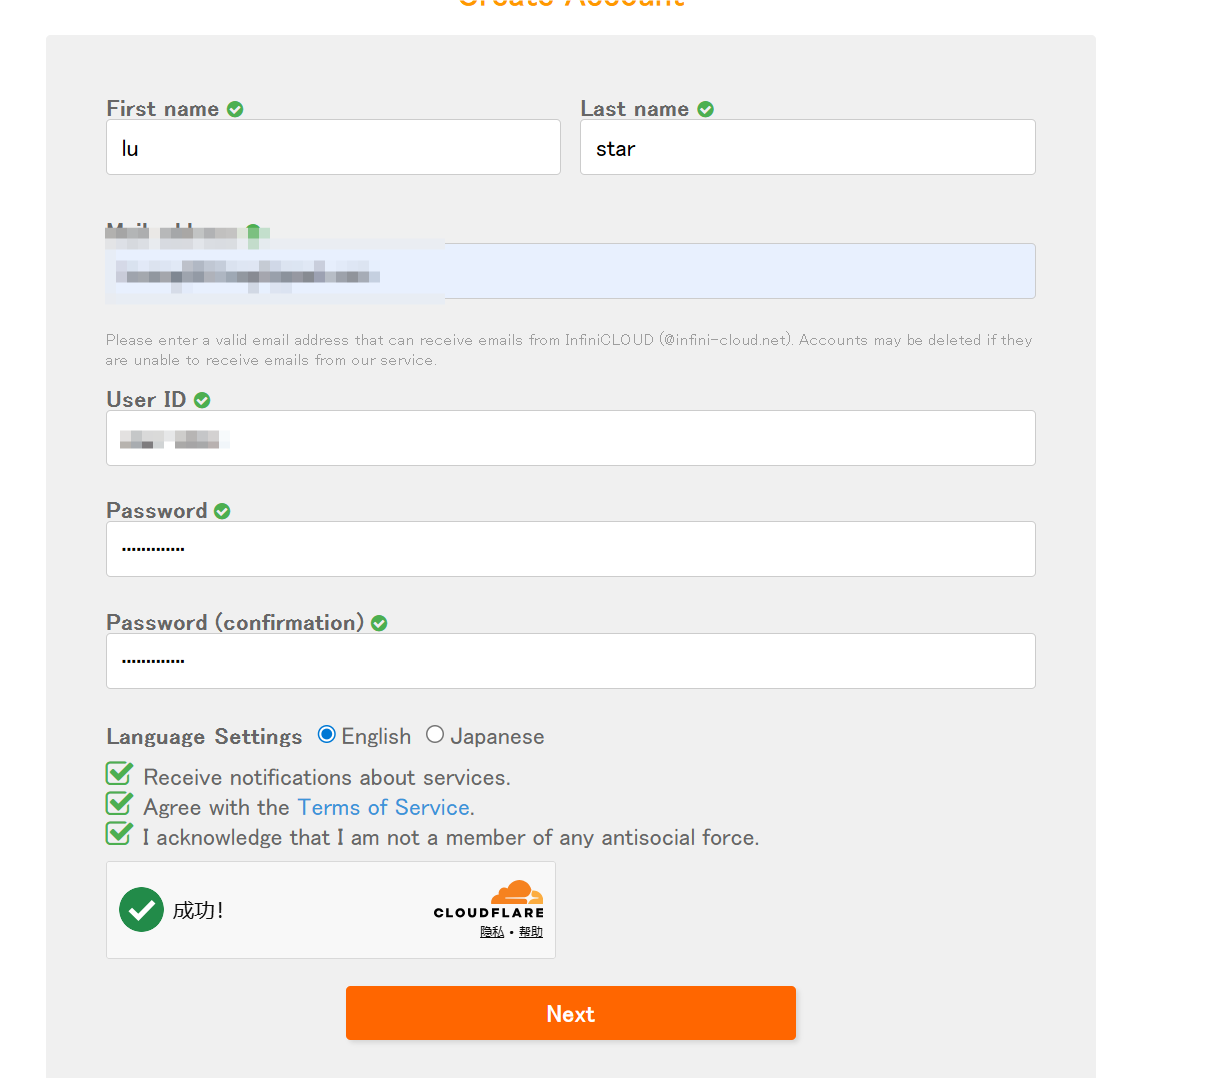Click the green checkmark beside Last name

coord(706,109)
